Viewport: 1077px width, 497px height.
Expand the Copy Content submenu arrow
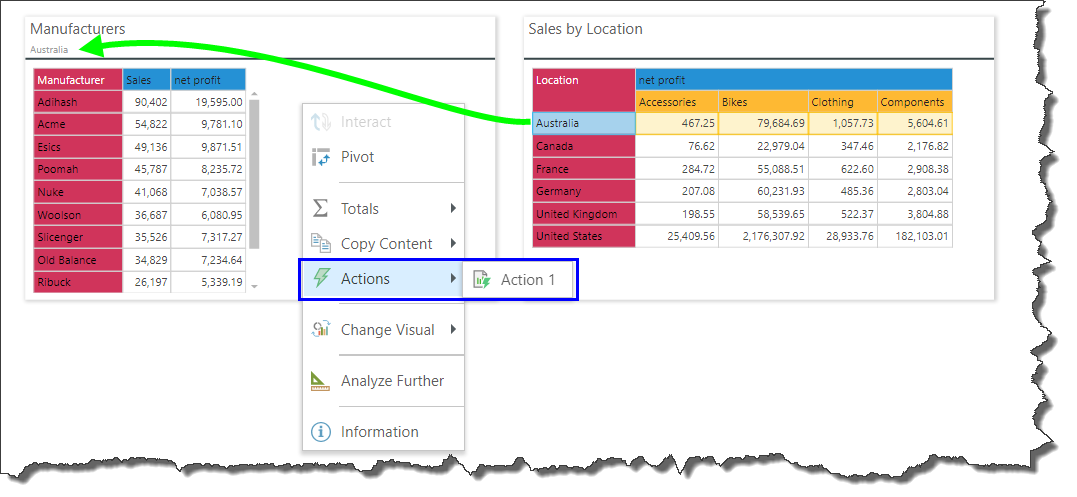click(x=453, y=244)
